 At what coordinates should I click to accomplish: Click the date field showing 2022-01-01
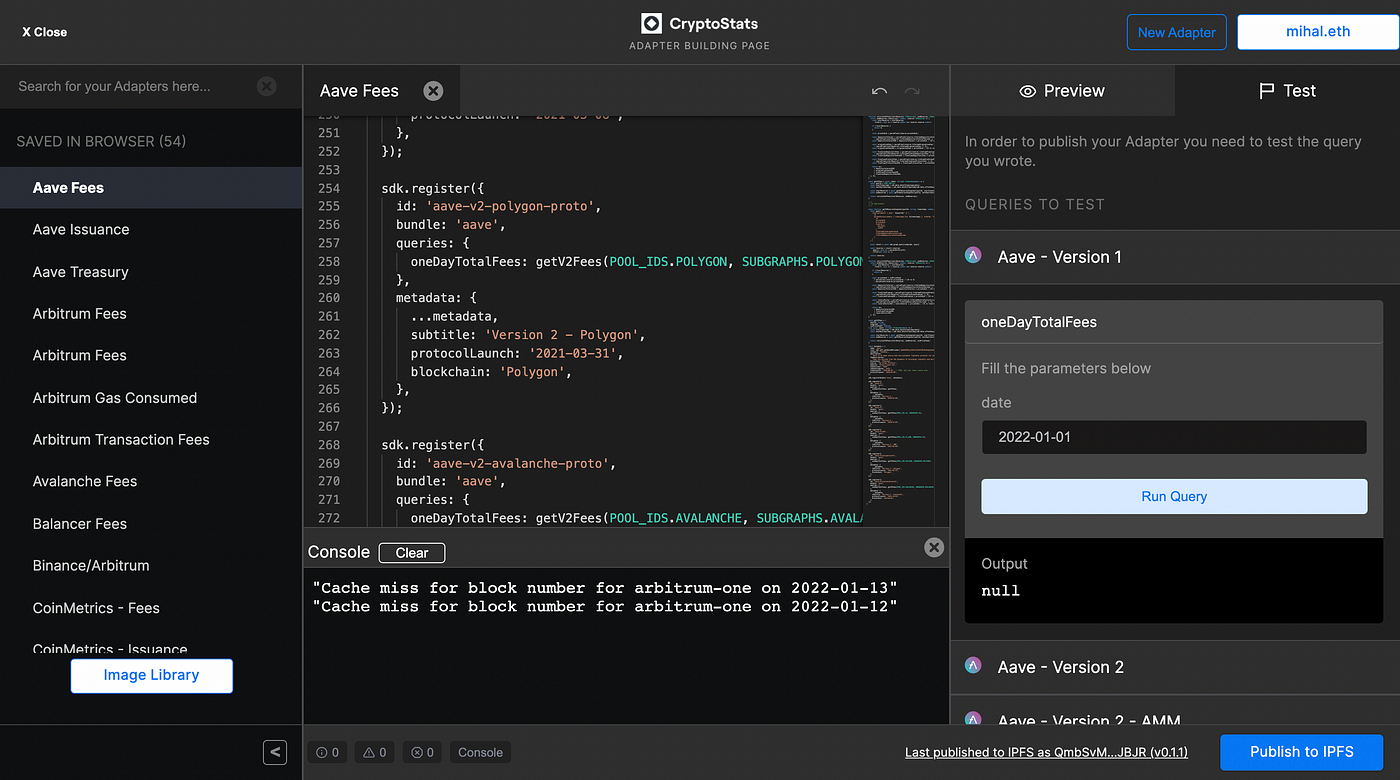point(1174,437)
